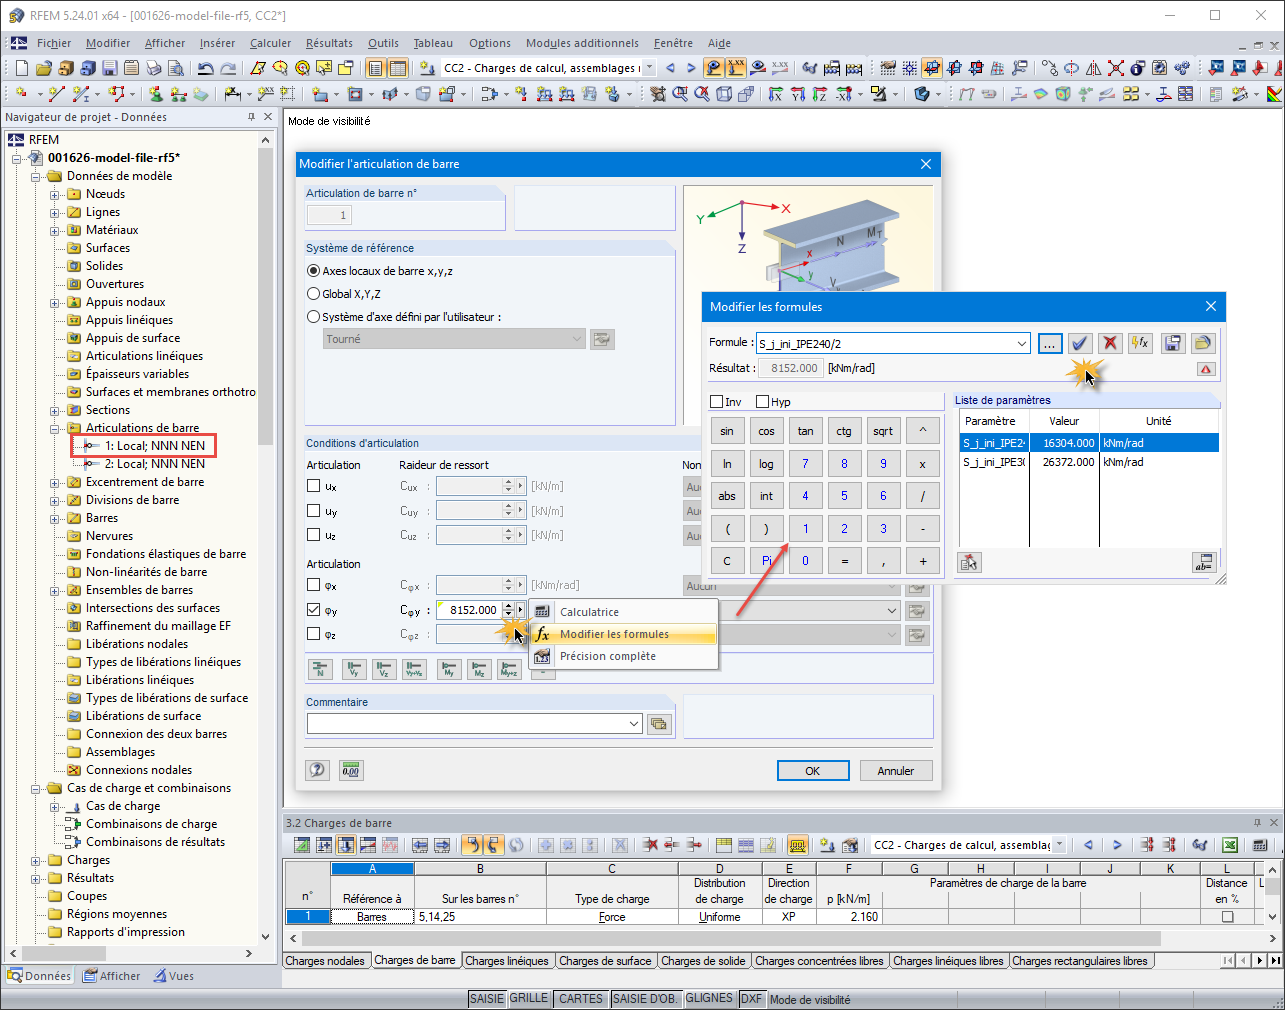This screenshot has width=1285, height=1010.
Task: Click the My hinge quick-set icon
Action: (x=449, y=670)
